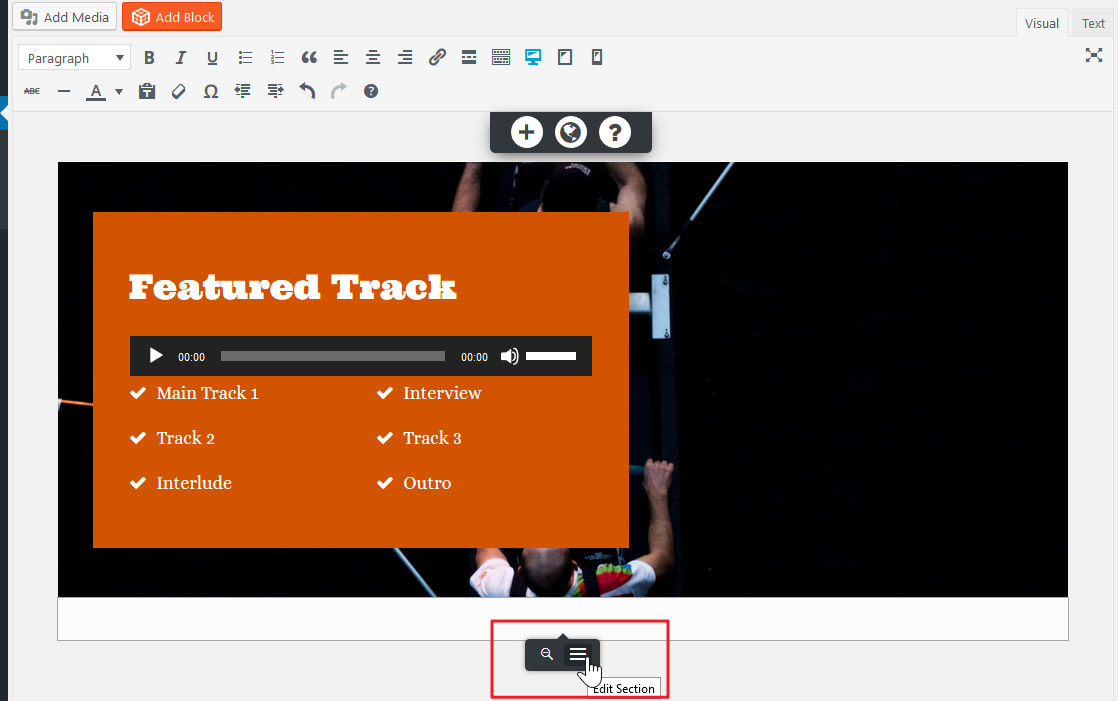Image resolution: width=1118 pixels, height=701 pixels.
Task: Select the tablet preview icon
Action: [565, 58]
